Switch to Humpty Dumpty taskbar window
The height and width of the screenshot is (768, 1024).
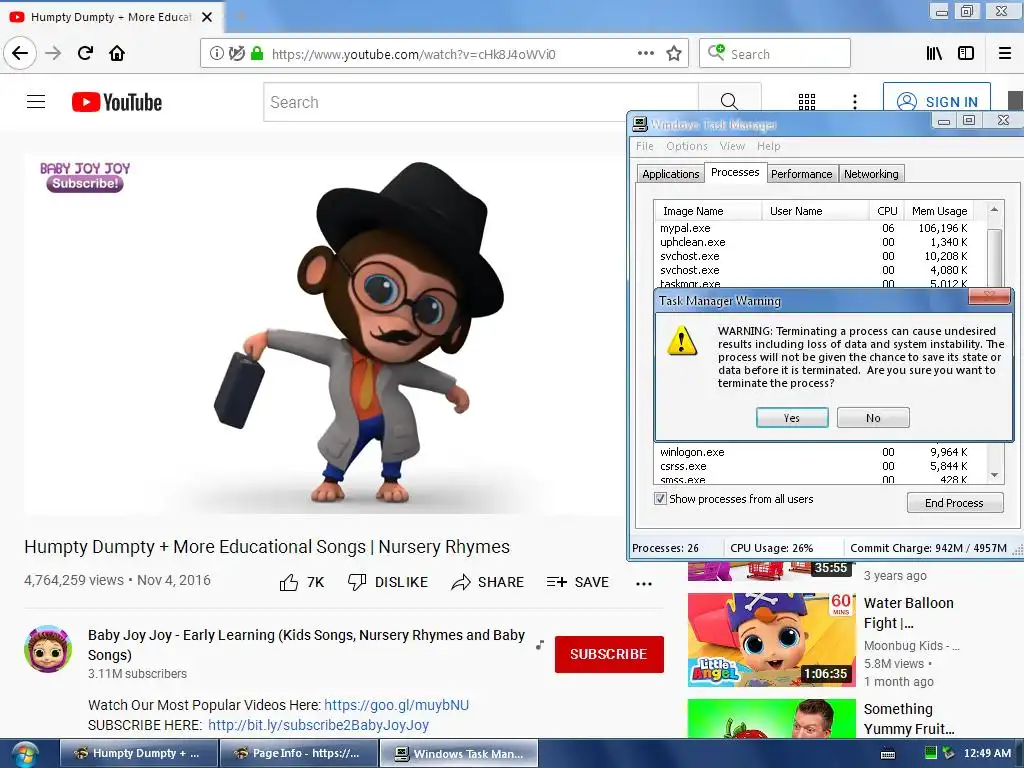tap(138, 754)
